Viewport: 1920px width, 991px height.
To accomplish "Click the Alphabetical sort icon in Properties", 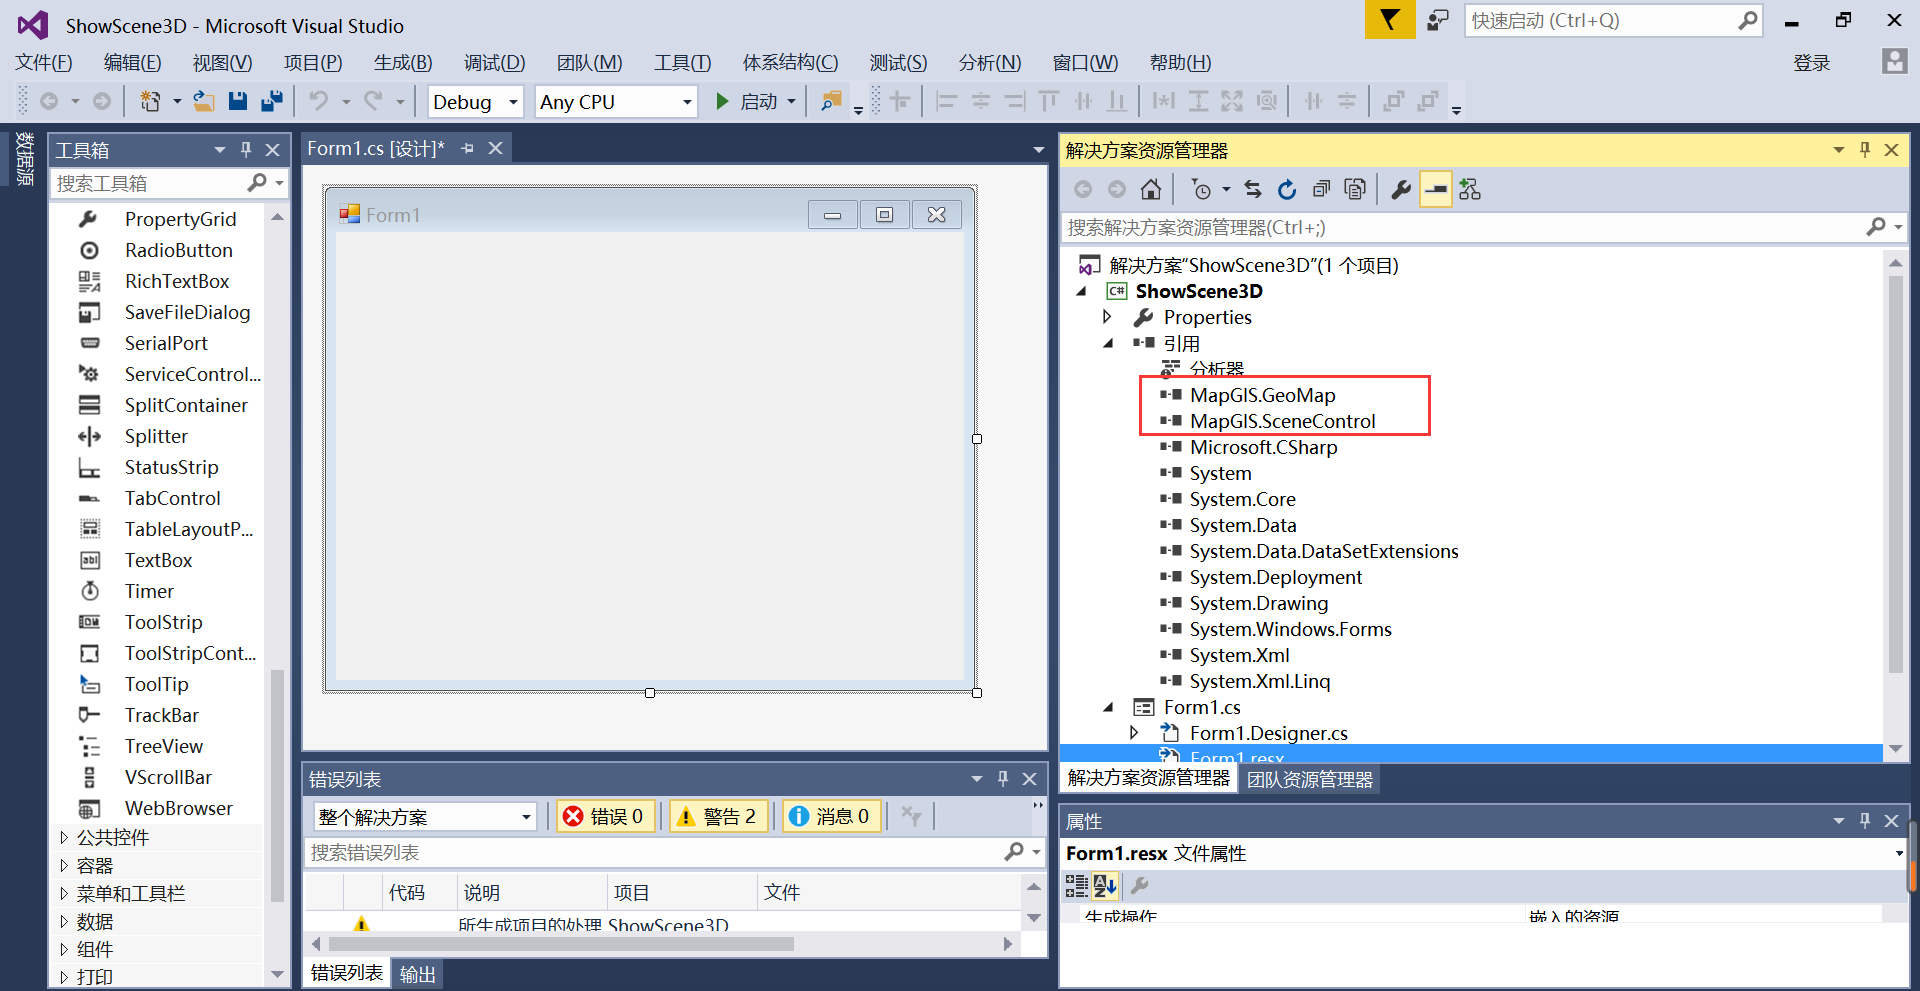I will [1105, 886].
